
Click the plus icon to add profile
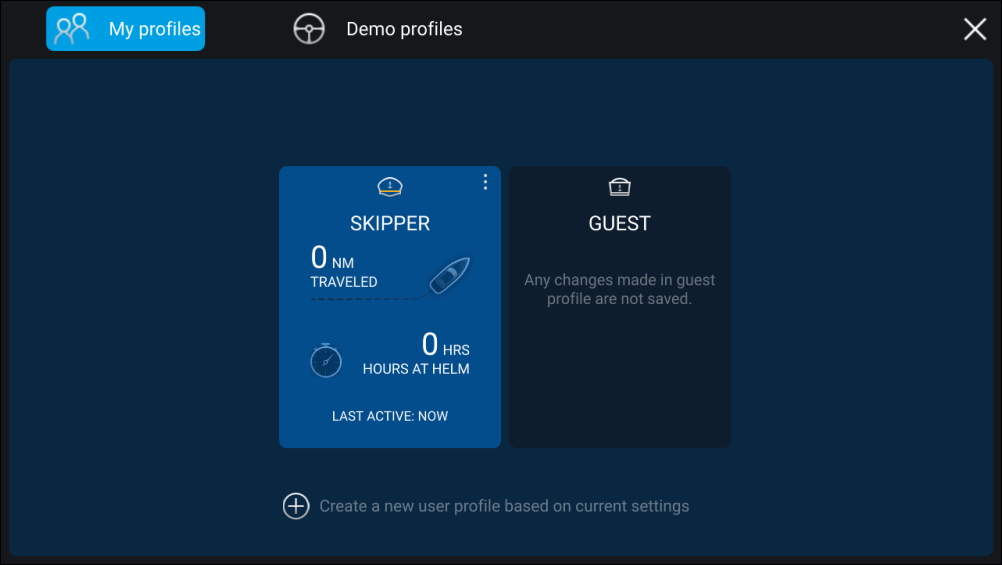pyautogui.click(x=296, y=506)
